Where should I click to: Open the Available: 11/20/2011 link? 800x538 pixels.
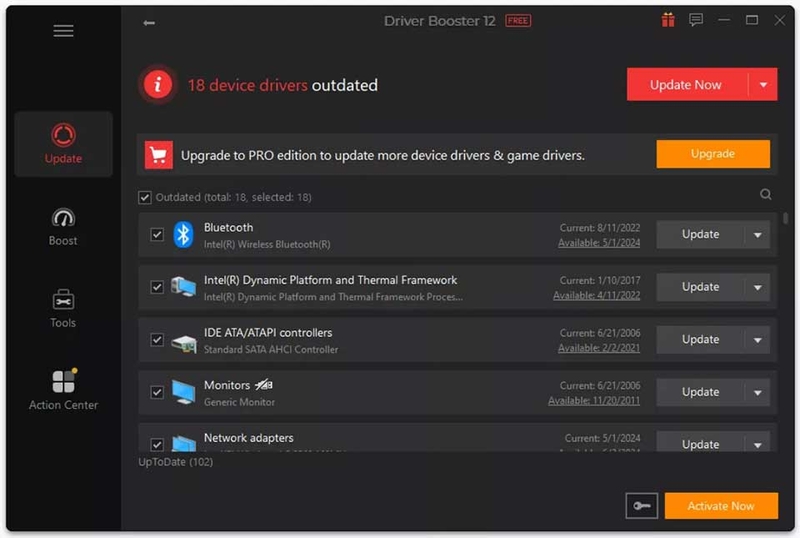point(594,401)
